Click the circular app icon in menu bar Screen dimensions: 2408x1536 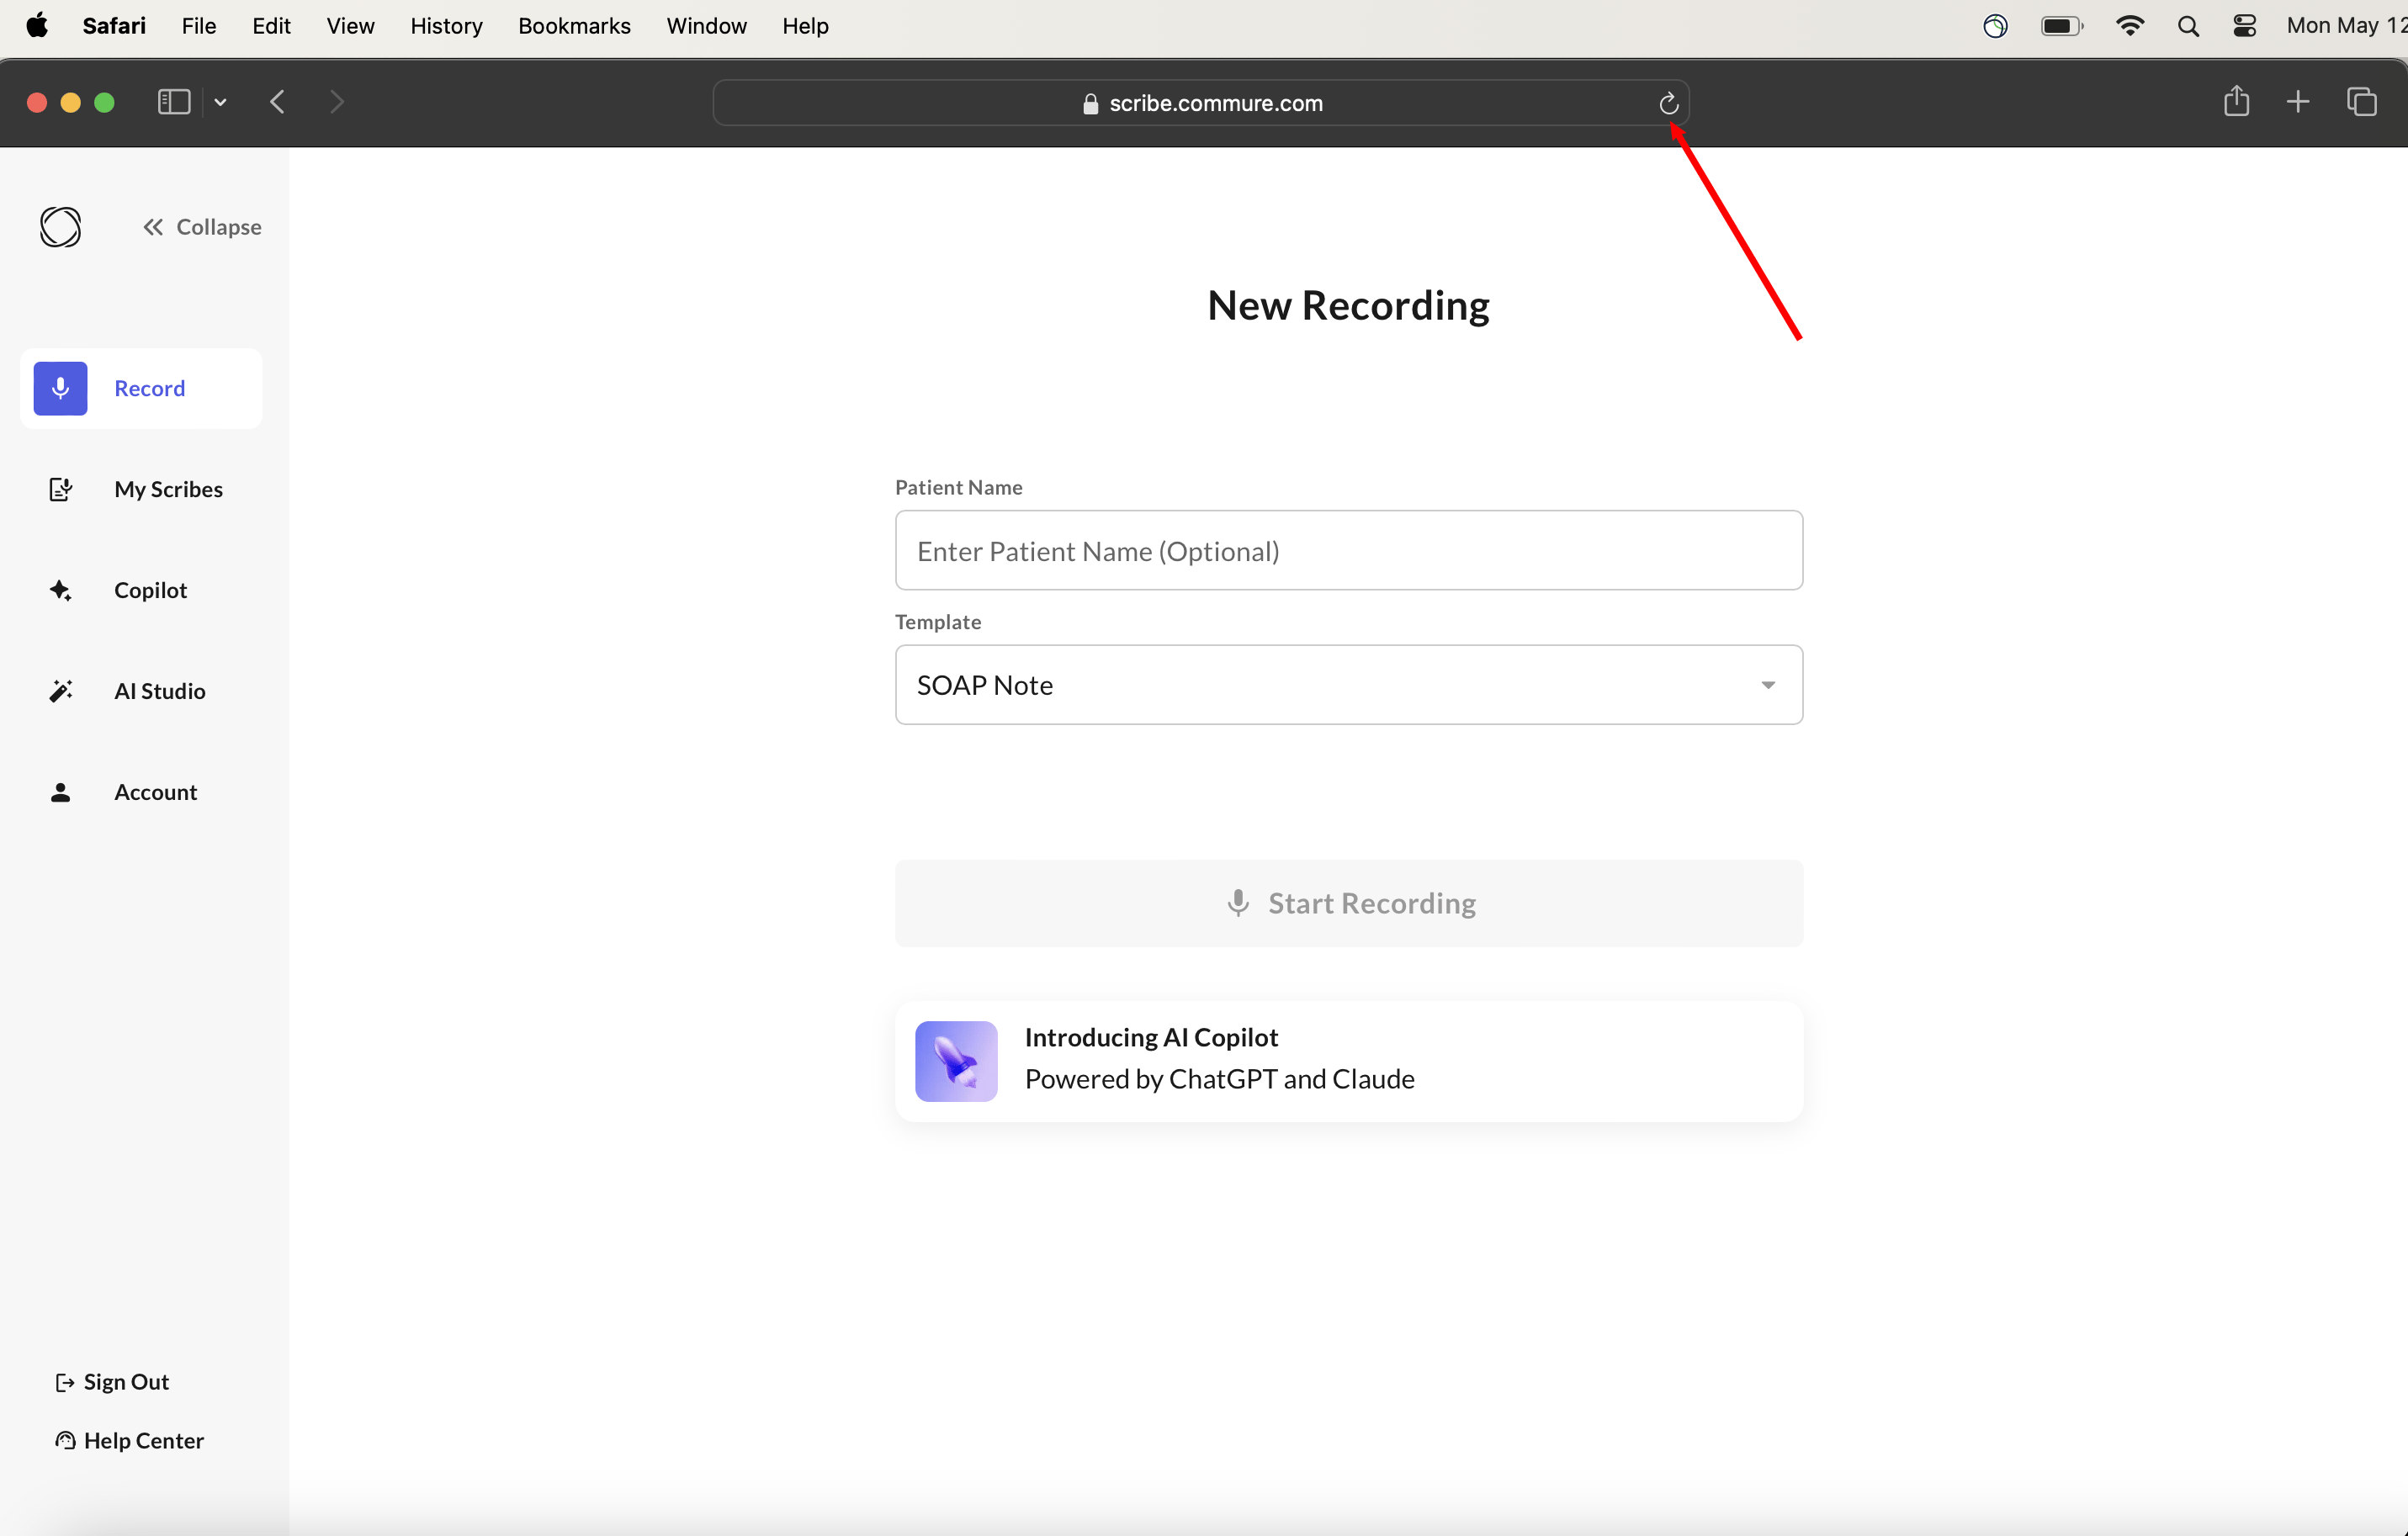point(1995,26)
